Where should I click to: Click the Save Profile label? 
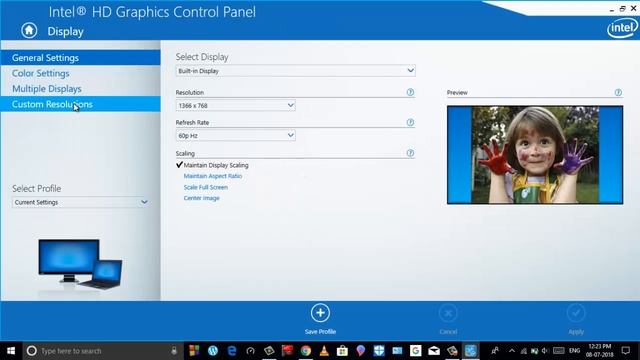tap(320, 332)
